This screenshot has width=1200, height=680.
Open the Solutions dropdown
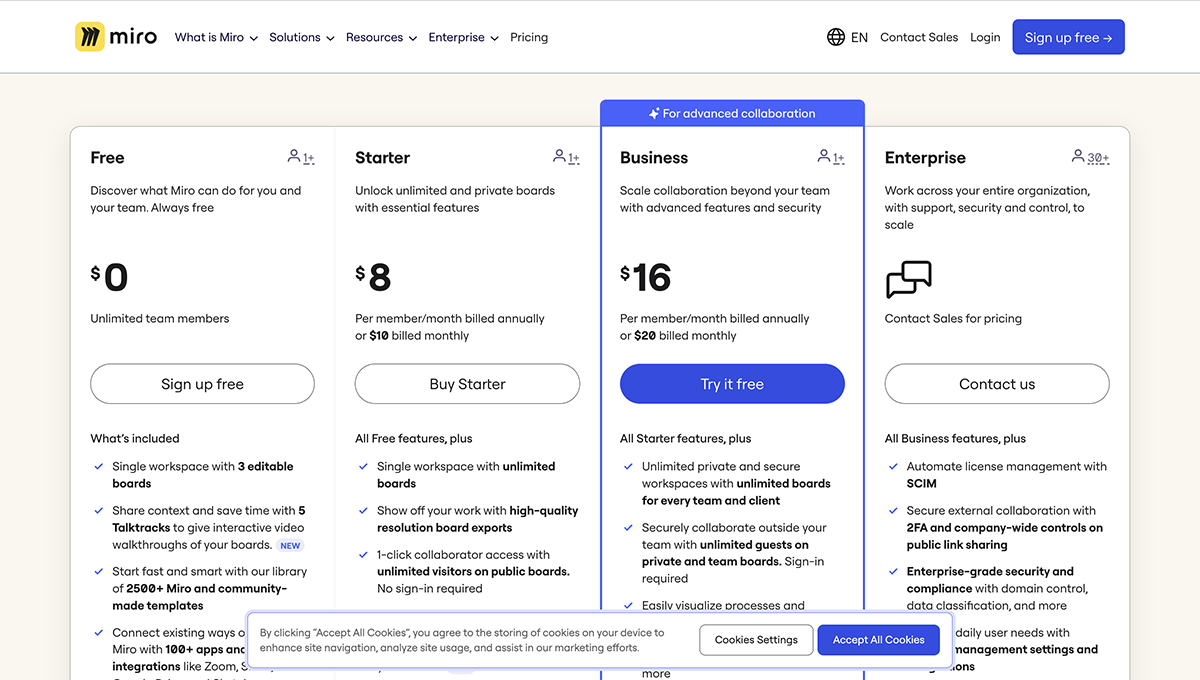click(x=301, y=37)
